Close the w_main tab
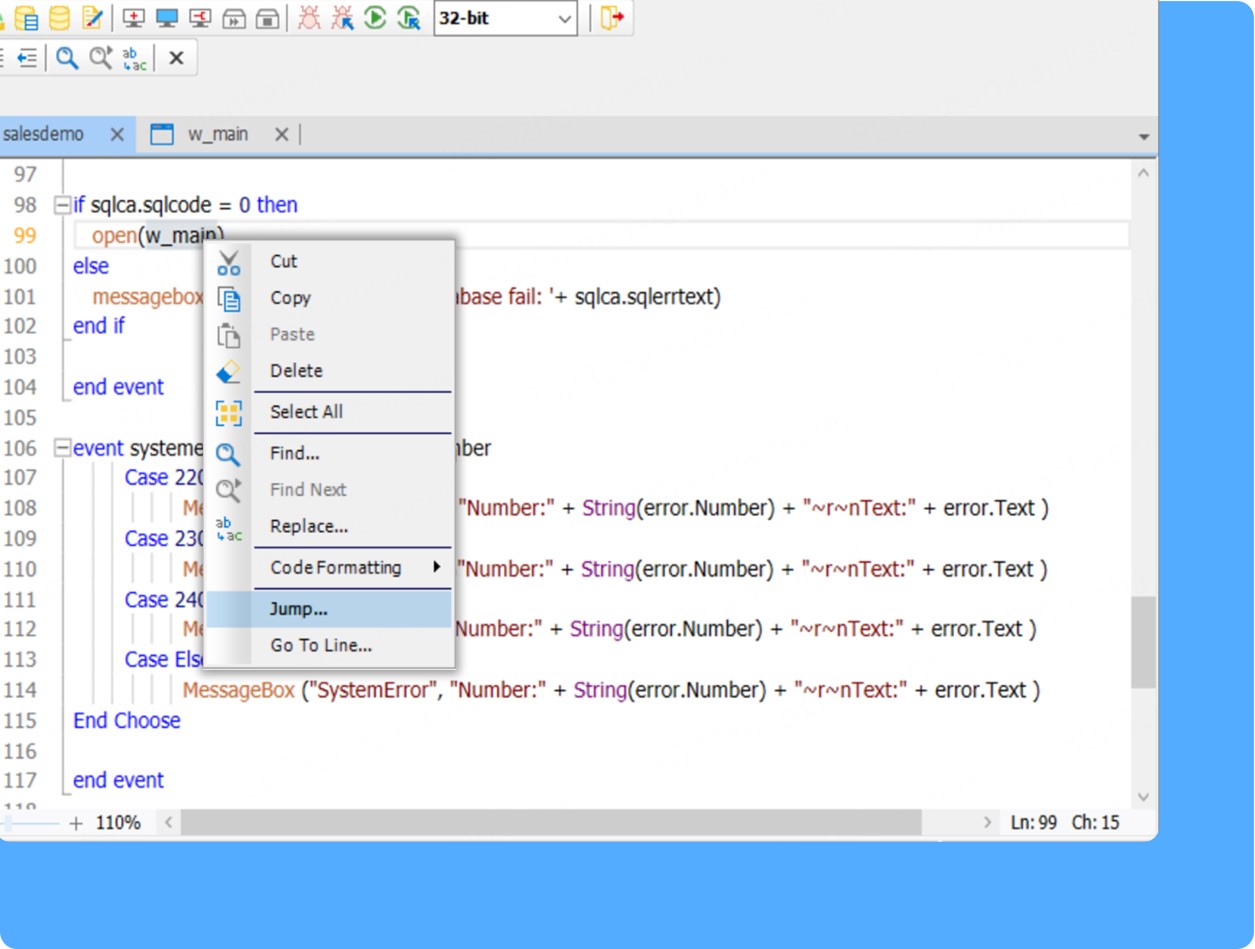Viewport: 1255px width, 949px height. (281, 134)
